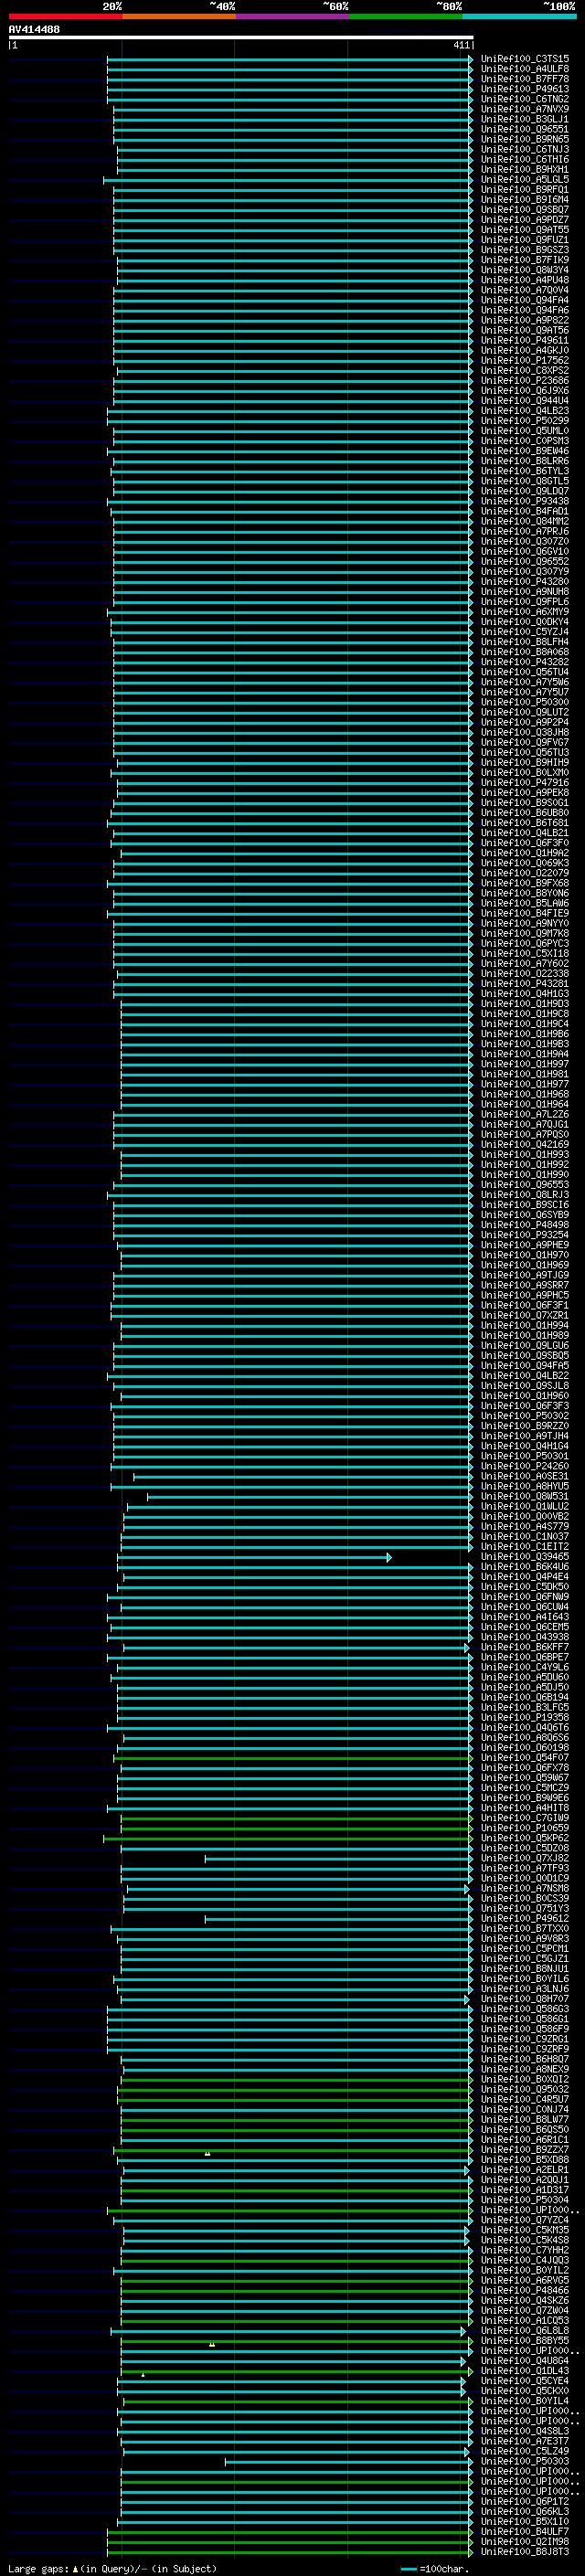Click label UniRef100_A7NVX9

[x=525, y=109]
